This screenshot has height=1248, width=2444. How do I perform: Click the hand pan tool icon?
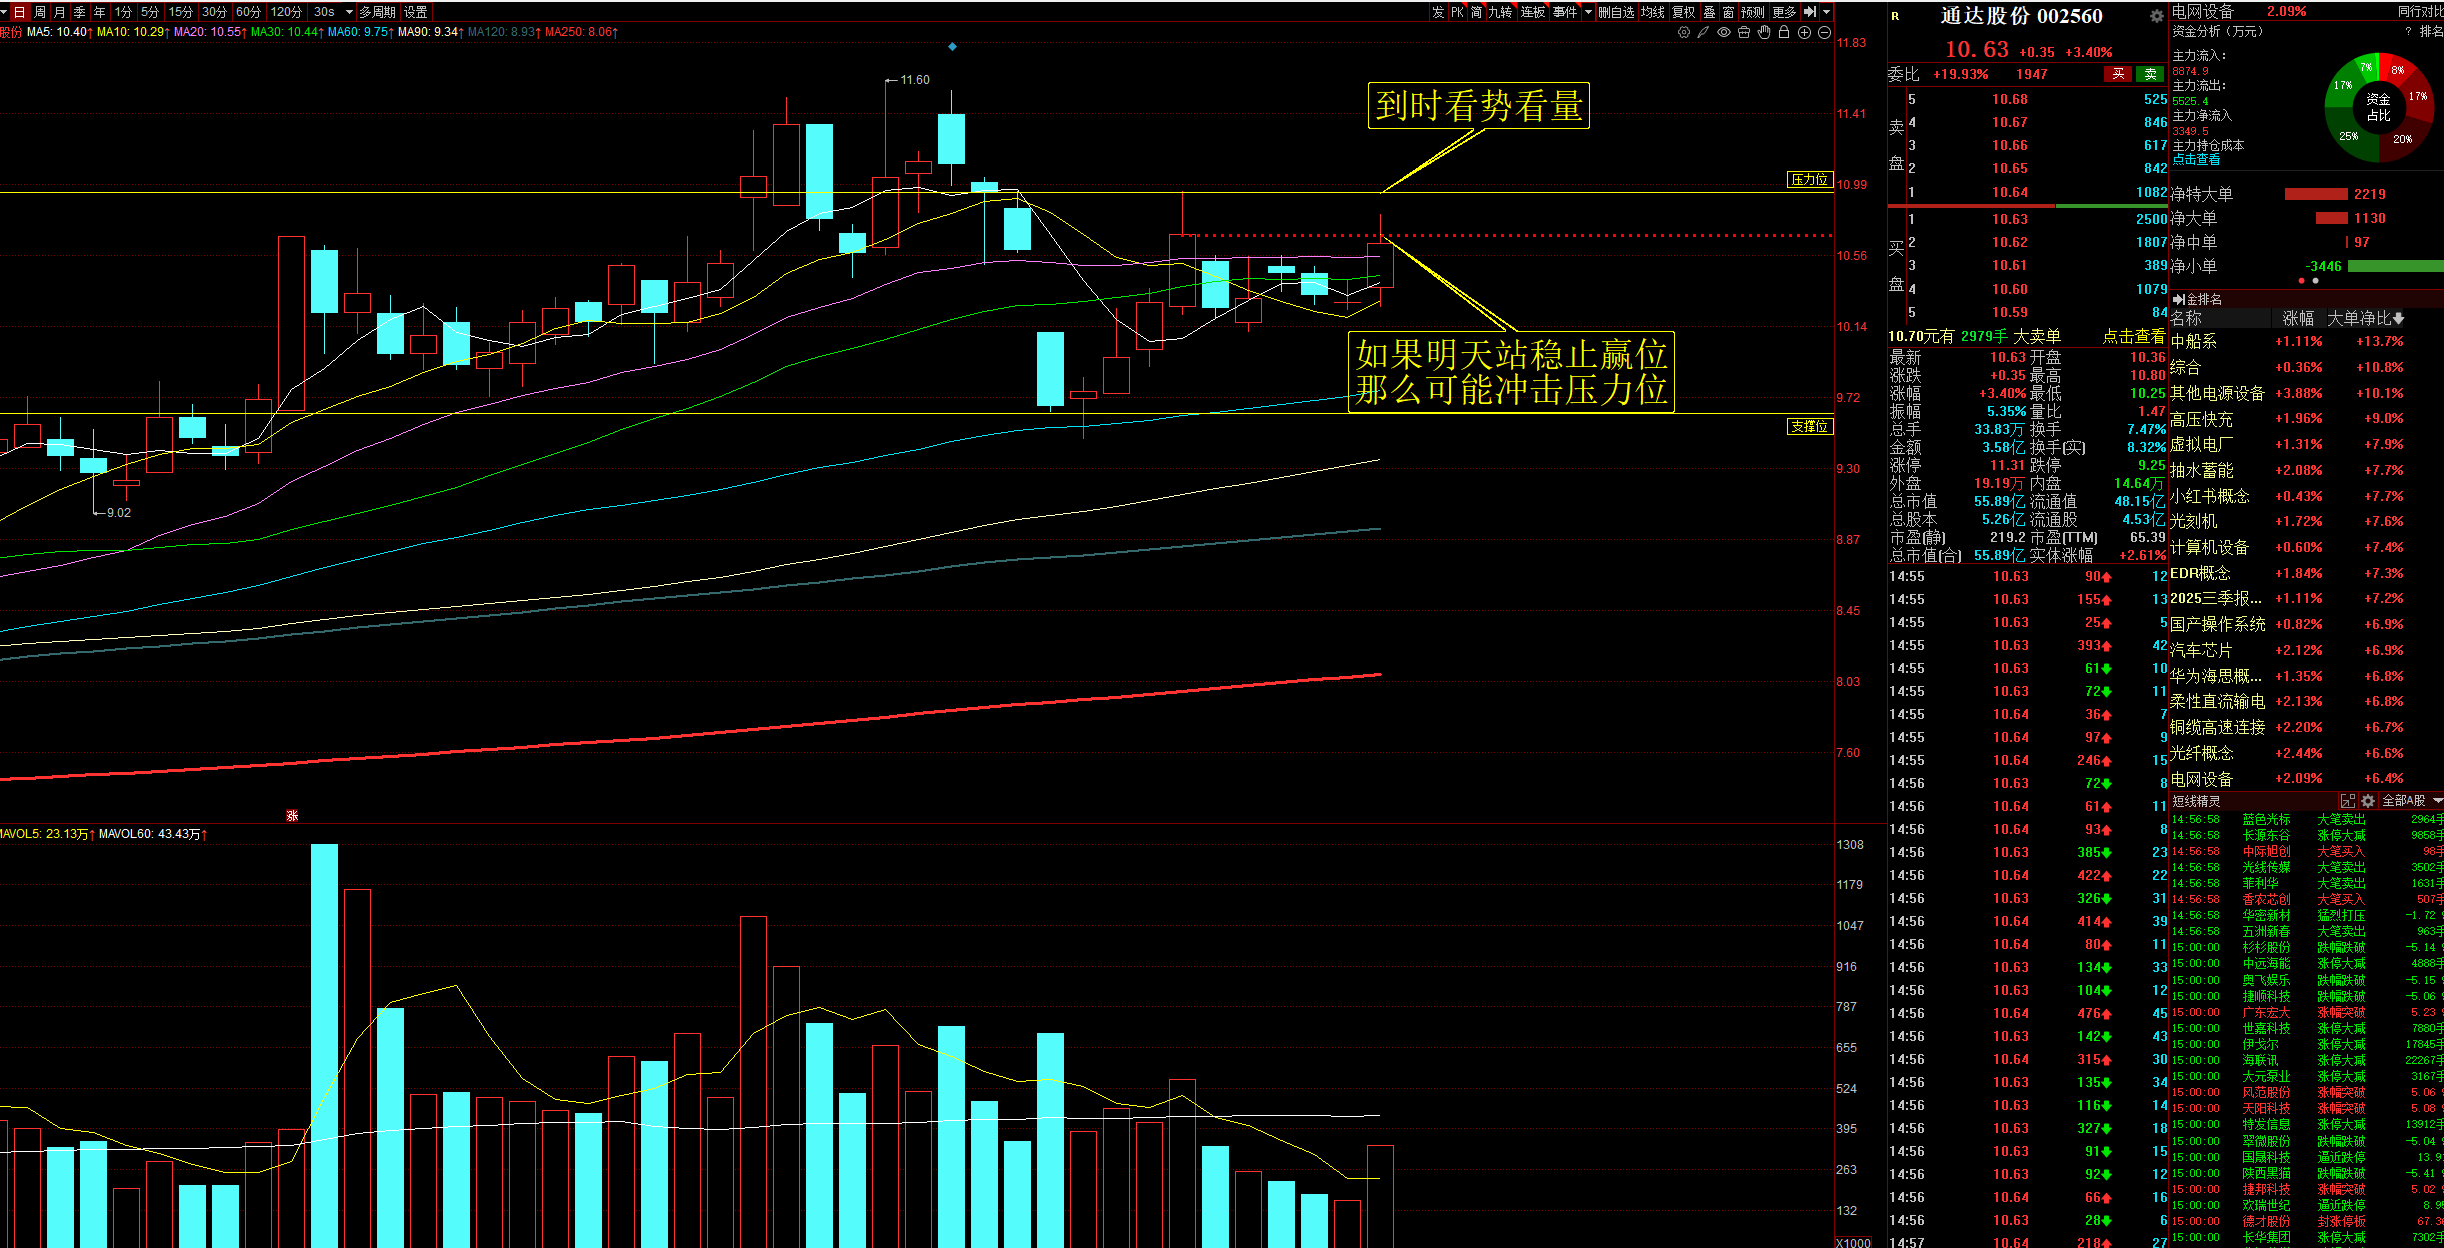point(1764,33)
